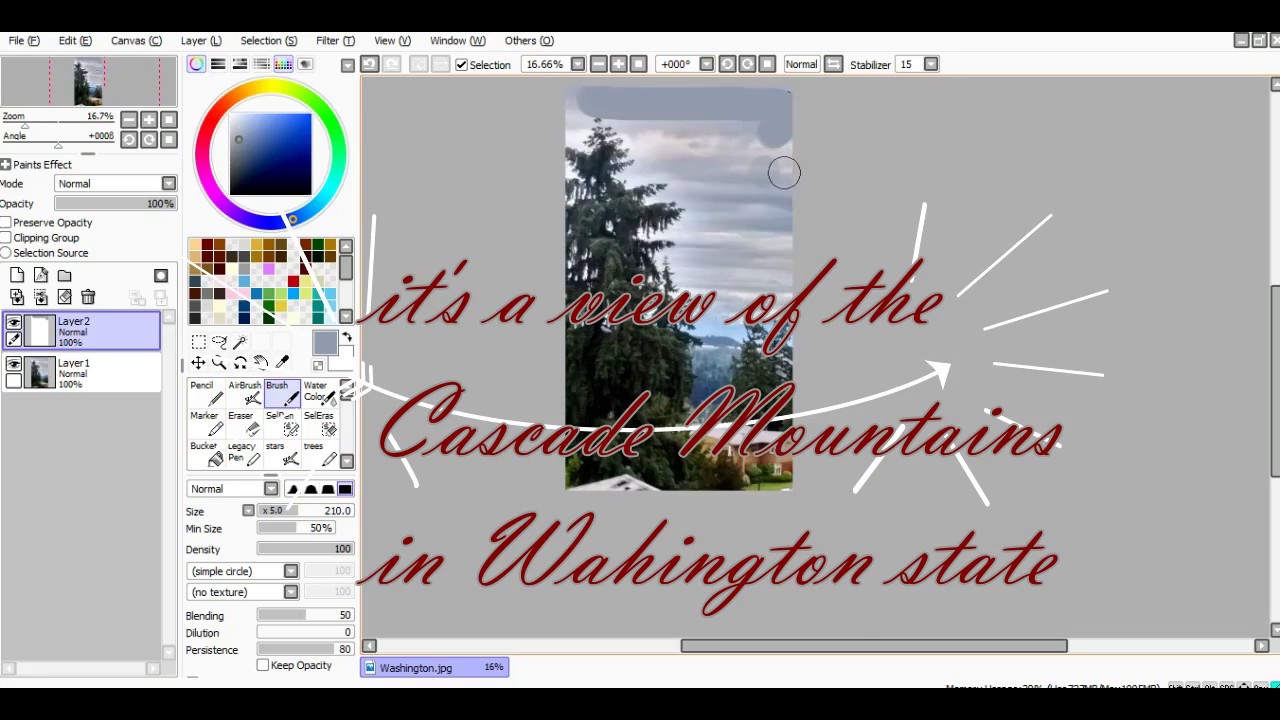Select the stars custom brush
The height and width of the screenshot is (720, 1280).
(x=283, y=454)
